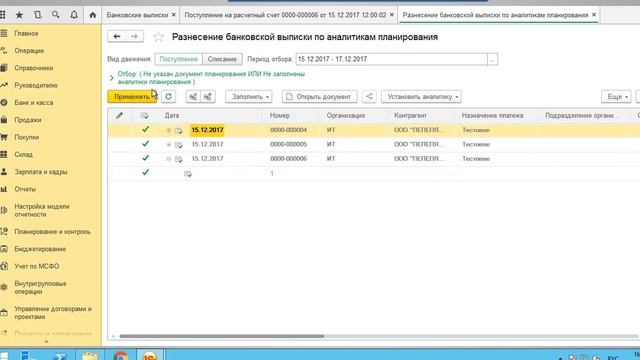Open Зарплата и кадры section
The image size is (640, 360).
click(x=40, y=172)
